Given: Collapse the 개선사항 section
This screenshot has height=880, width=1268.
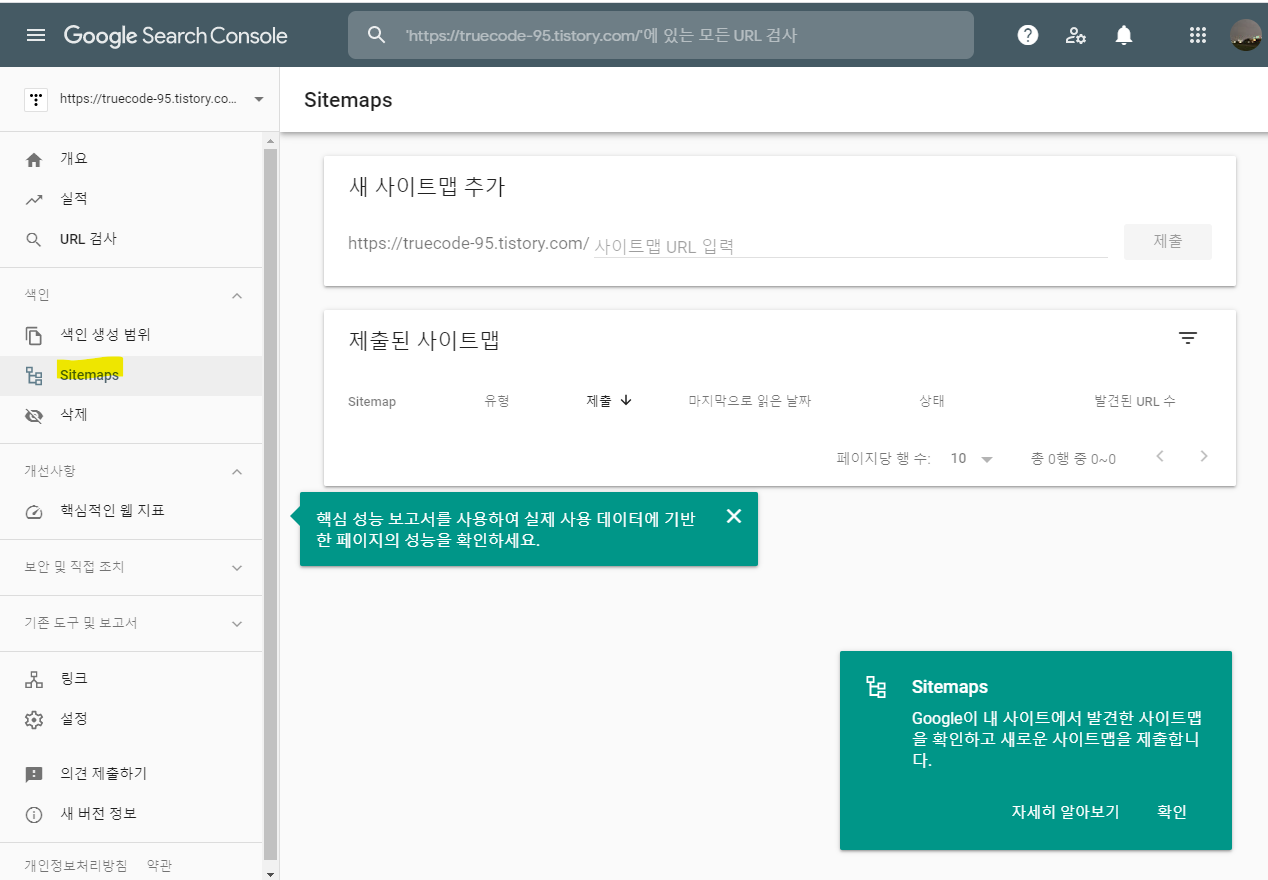Looking at the screenshot, I should [237, 471].
